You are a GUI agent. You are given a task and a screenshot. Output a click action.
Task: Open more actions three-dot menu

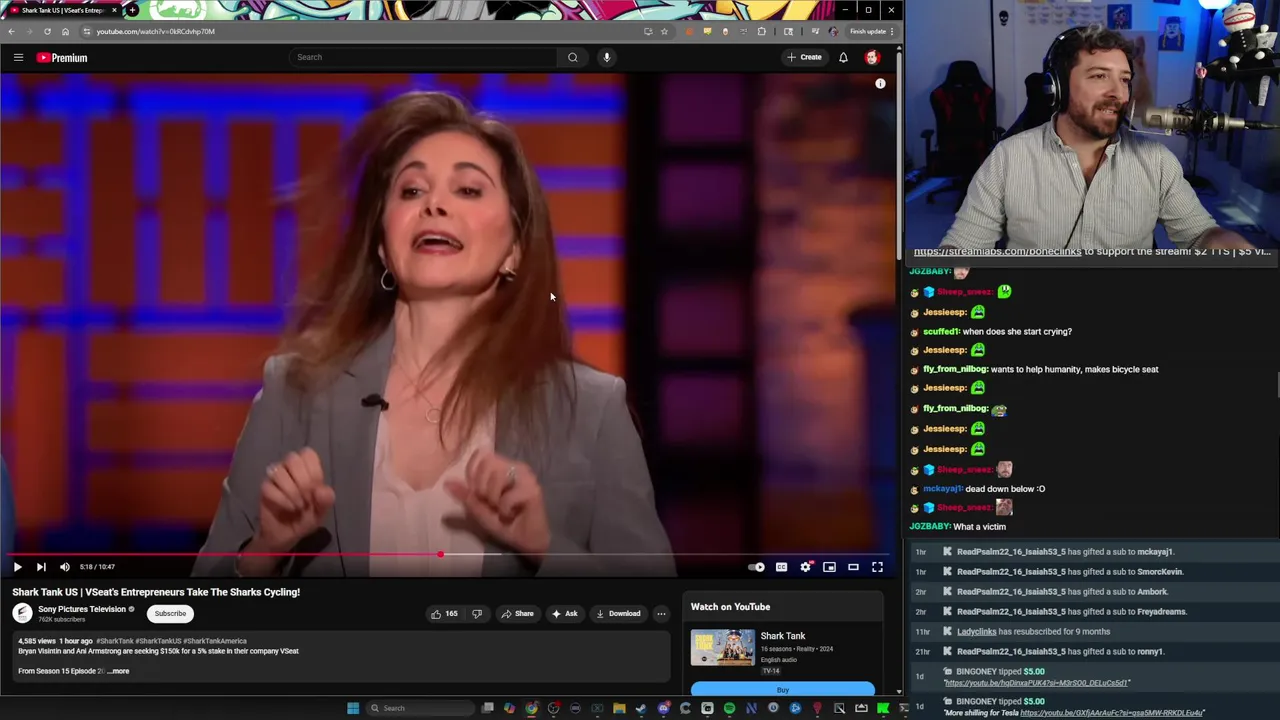coord(661,614)
